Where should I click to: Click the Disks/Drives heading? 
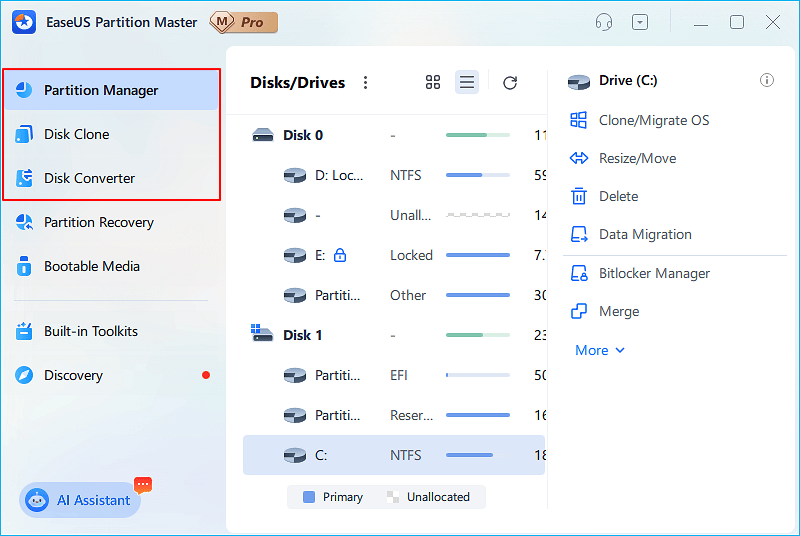[x=297, y=83]
